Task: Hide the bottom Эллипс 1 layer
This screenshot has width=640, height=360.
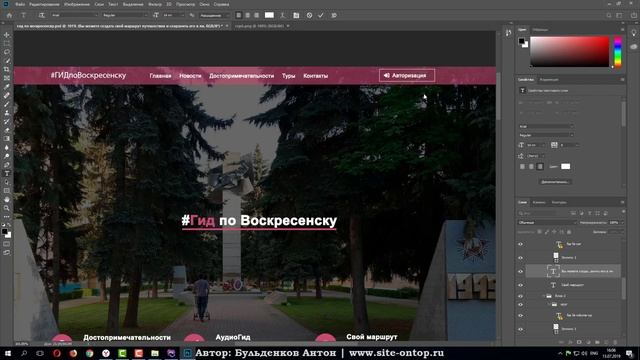Action: point(520,329)
